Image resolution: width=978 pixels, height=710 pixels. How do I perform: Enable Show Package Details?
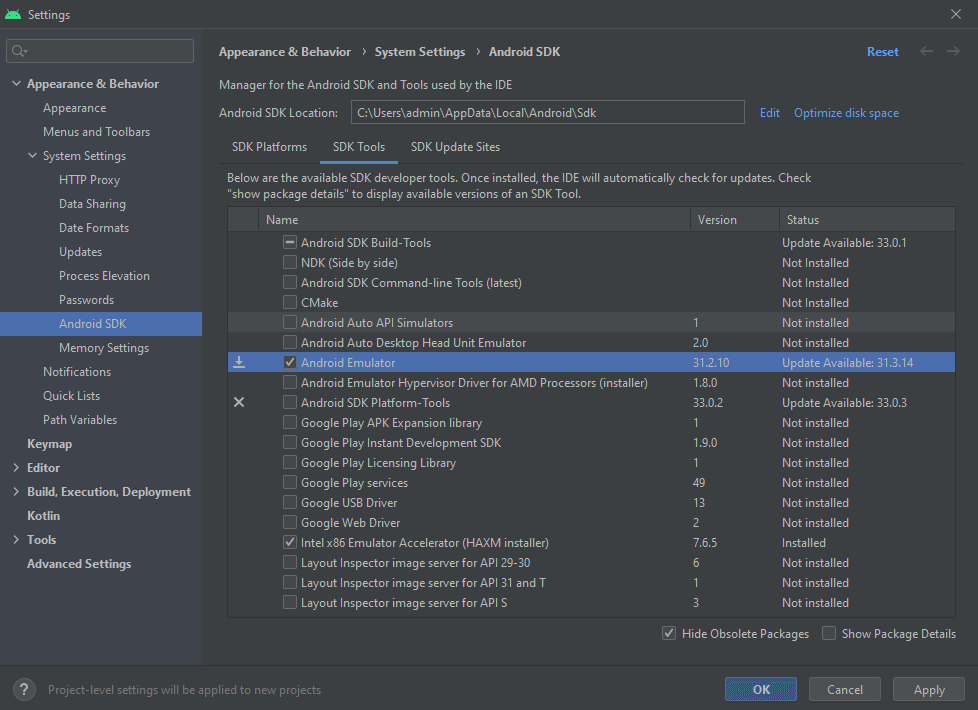click(828, 633)
